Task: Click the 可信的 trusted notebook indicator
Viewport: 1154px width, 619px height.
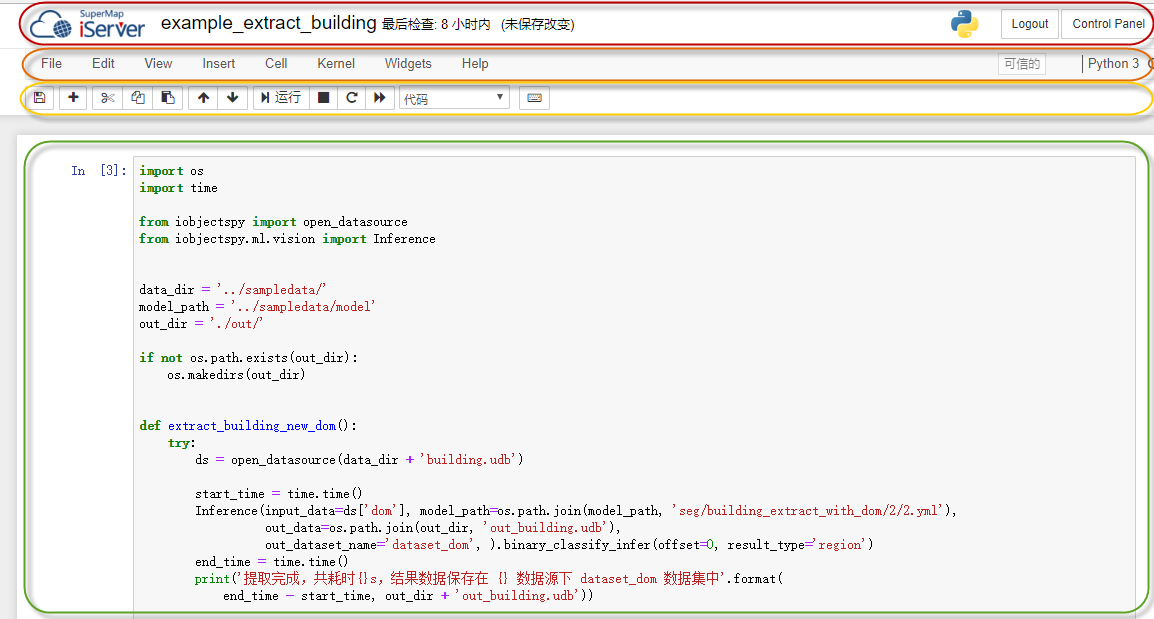Action: click(1022, 64)
